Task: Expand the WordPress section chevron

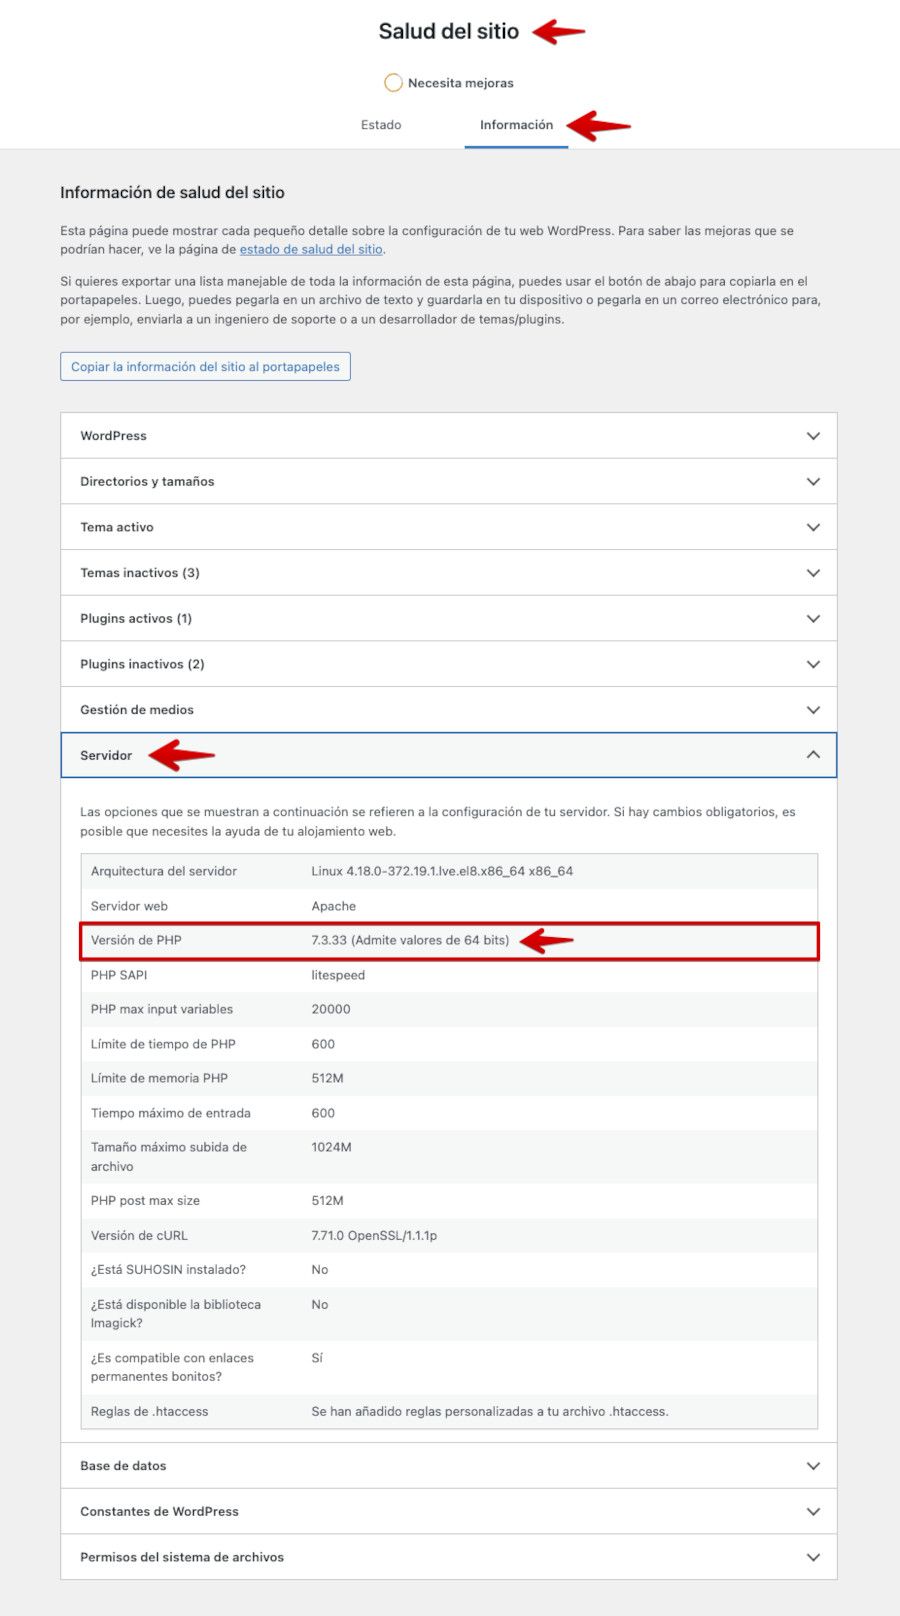Action: [813, 436]
